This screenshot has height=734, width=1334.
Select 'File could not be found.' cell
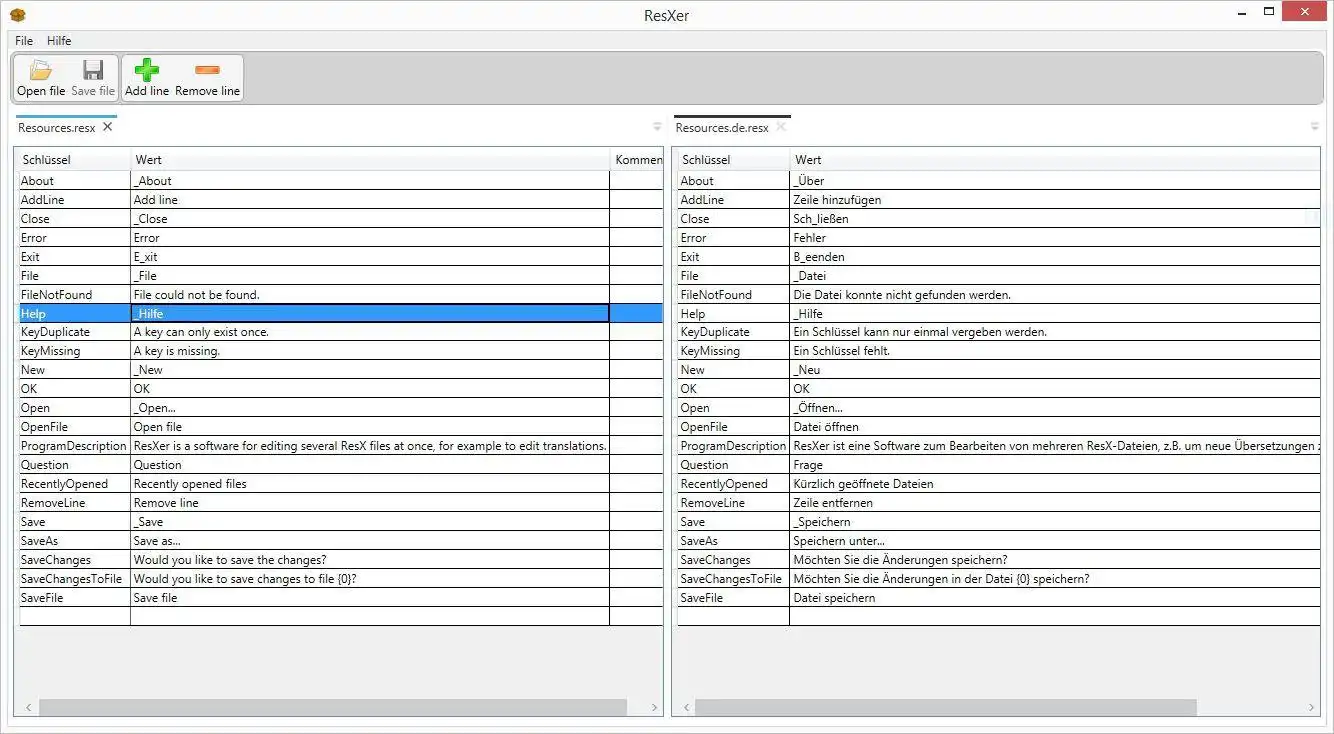(x=370, y=295)
